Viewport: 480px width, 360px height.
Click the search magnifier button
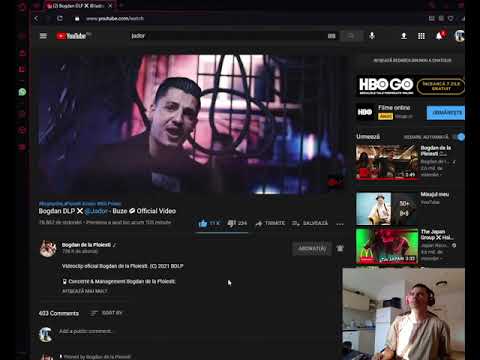pos(351,36)
